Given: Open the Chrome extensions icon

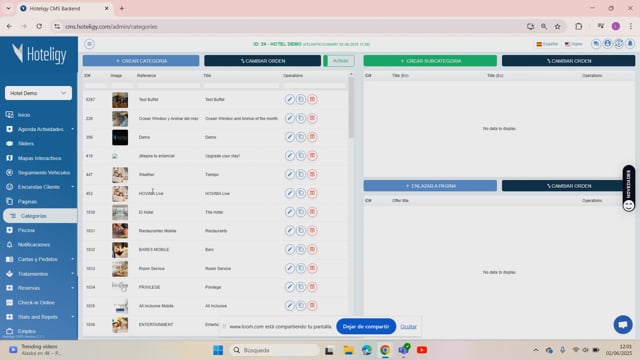Looking at the screenshot, I should (578, 27).
